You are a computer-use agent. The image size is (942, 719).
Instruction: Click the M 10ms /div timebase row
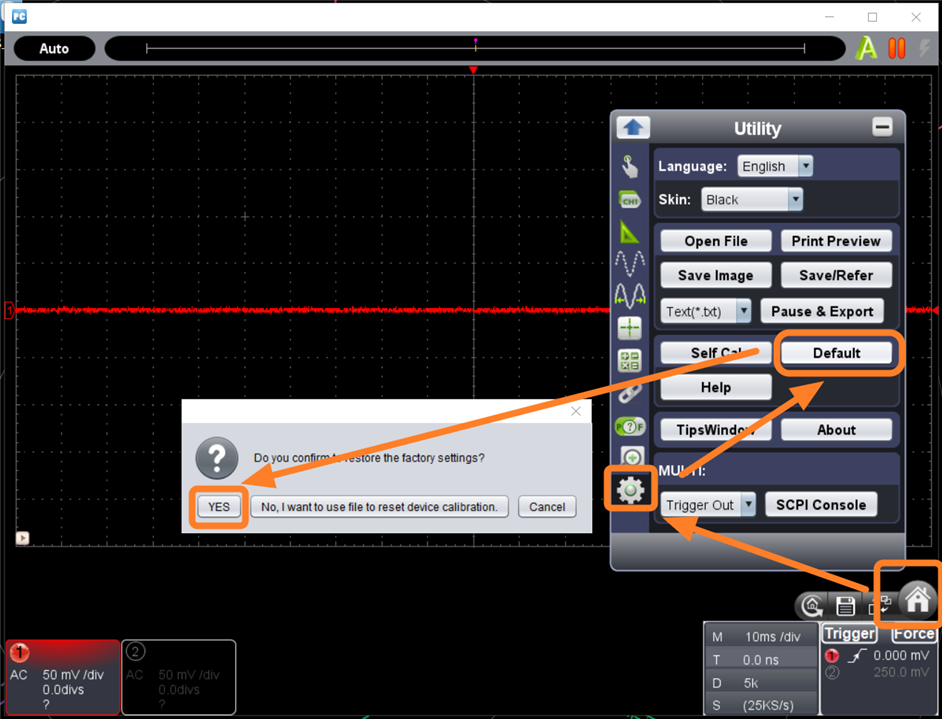(x=761, y=636)
